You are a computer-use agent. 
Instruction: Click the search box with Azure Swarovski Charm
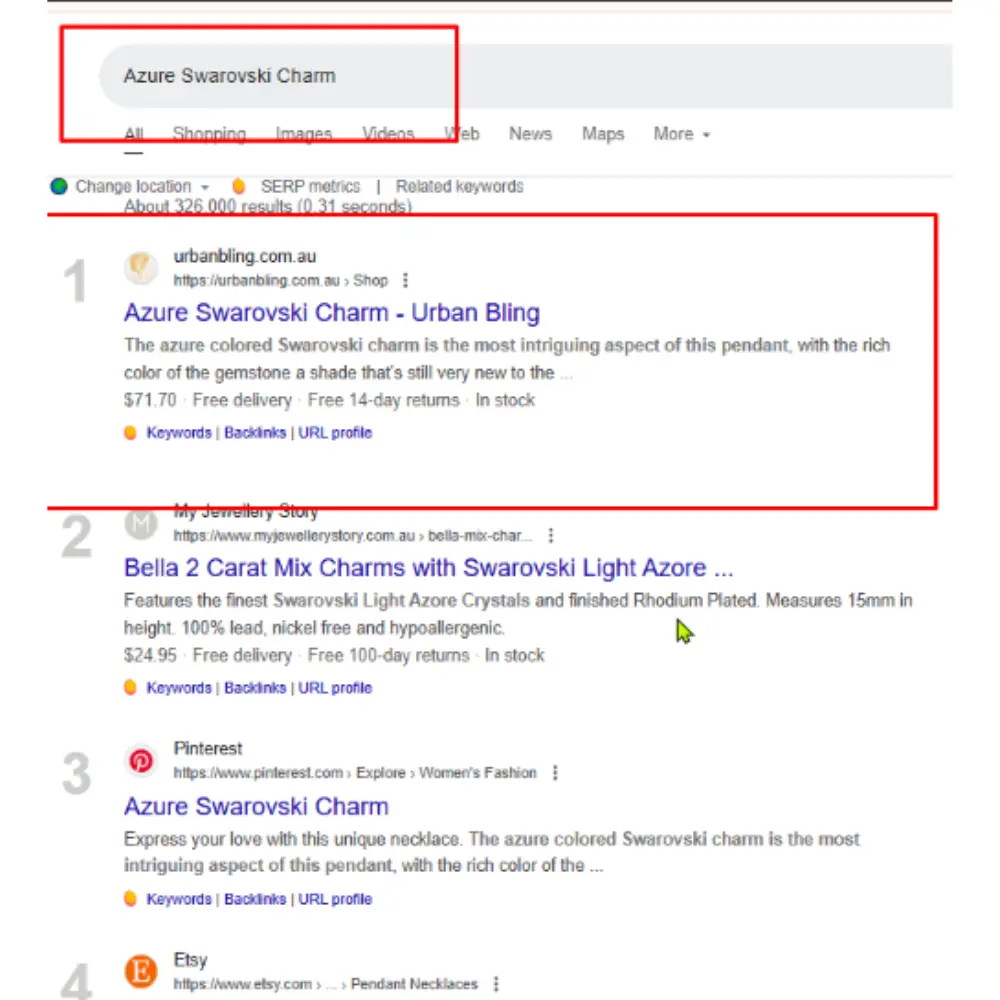[x=500, y=76]
